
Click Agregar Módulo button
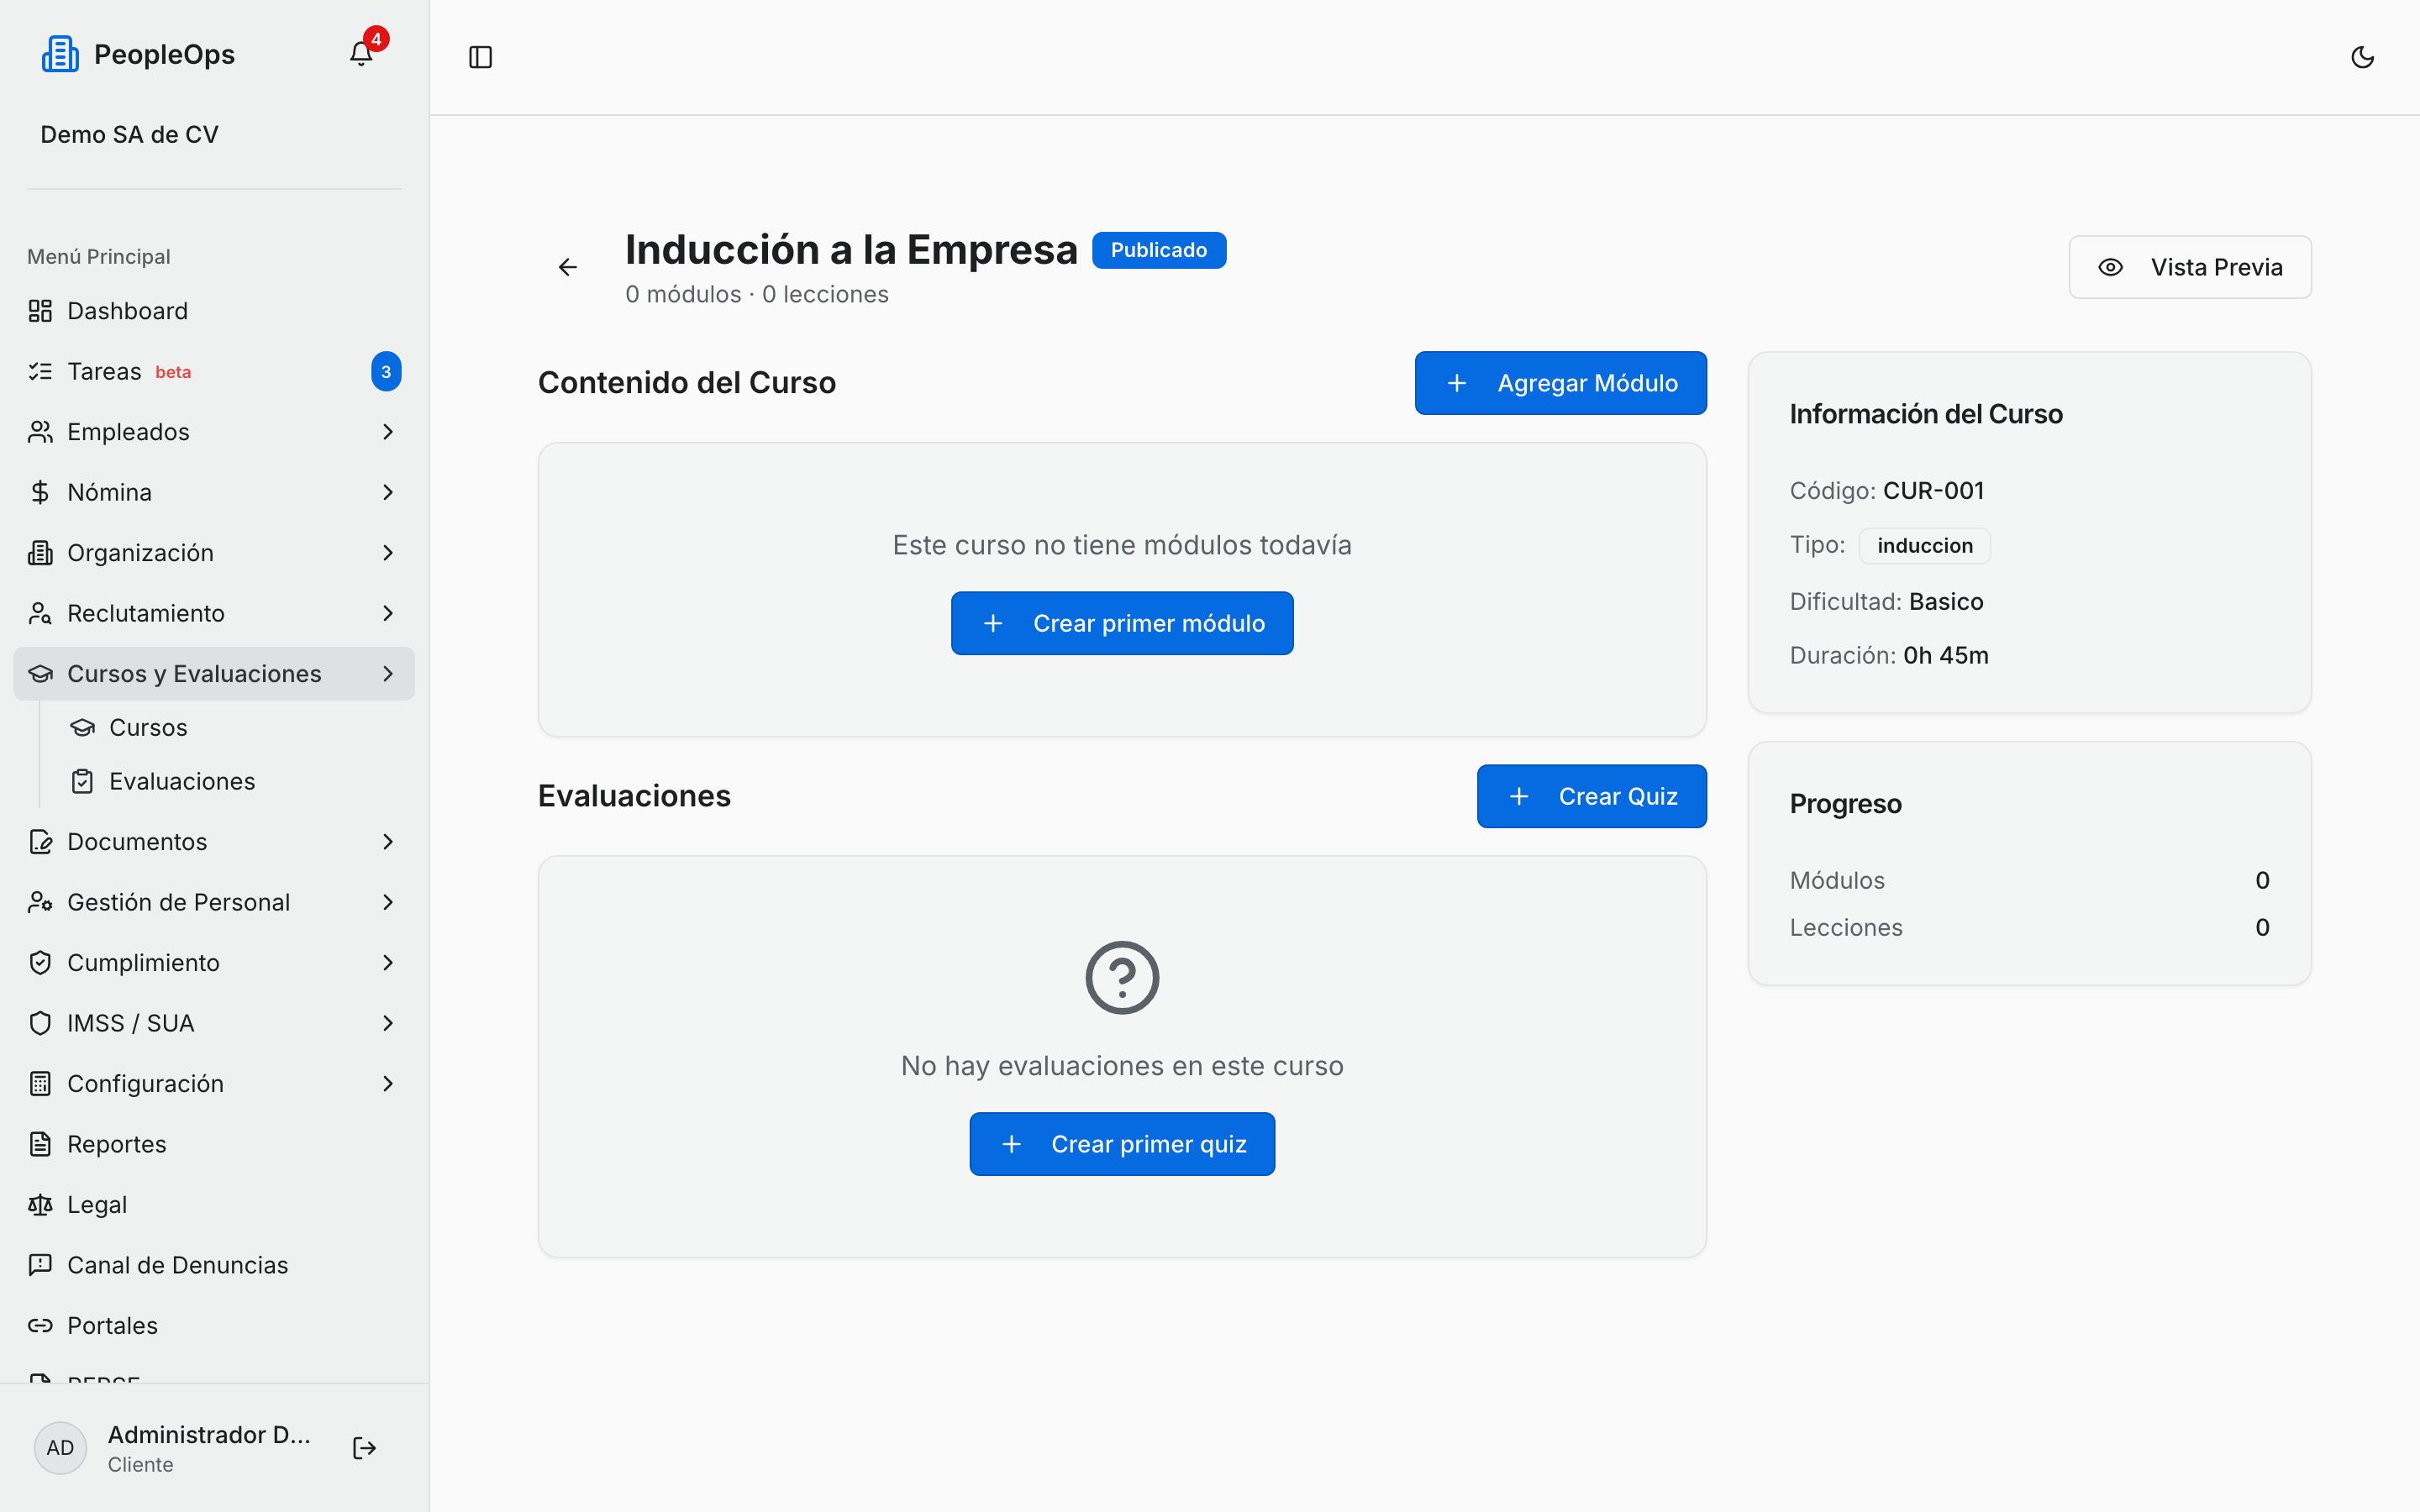[1560, 383]
